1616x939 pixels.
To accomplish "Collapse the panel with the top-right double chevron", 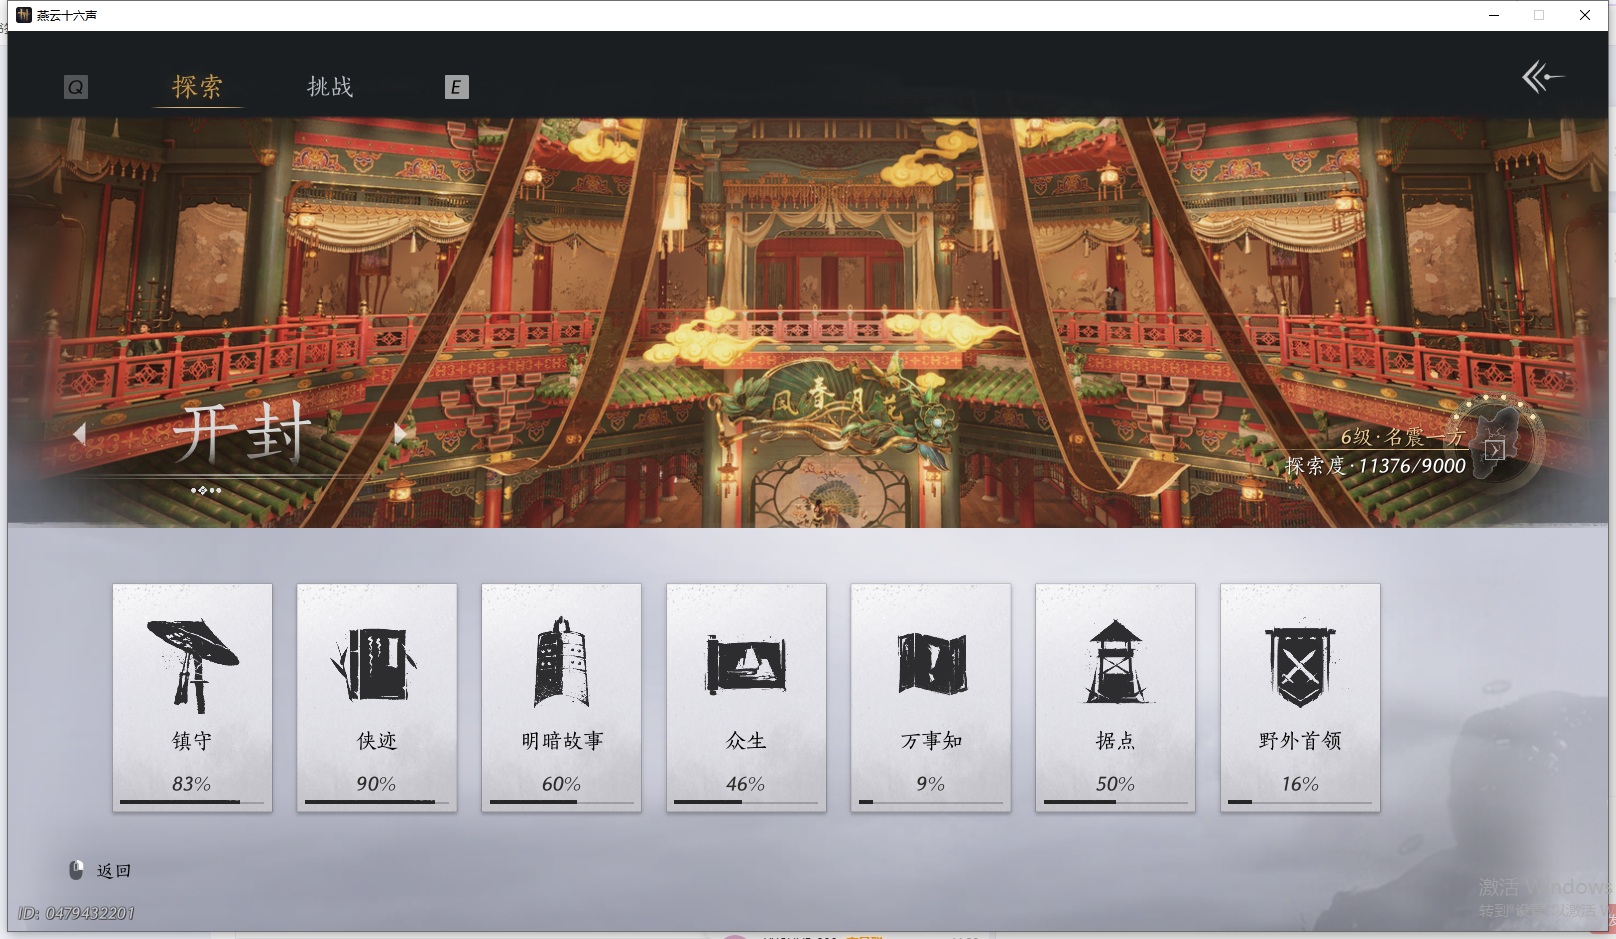I will [x=1541, y=77].
